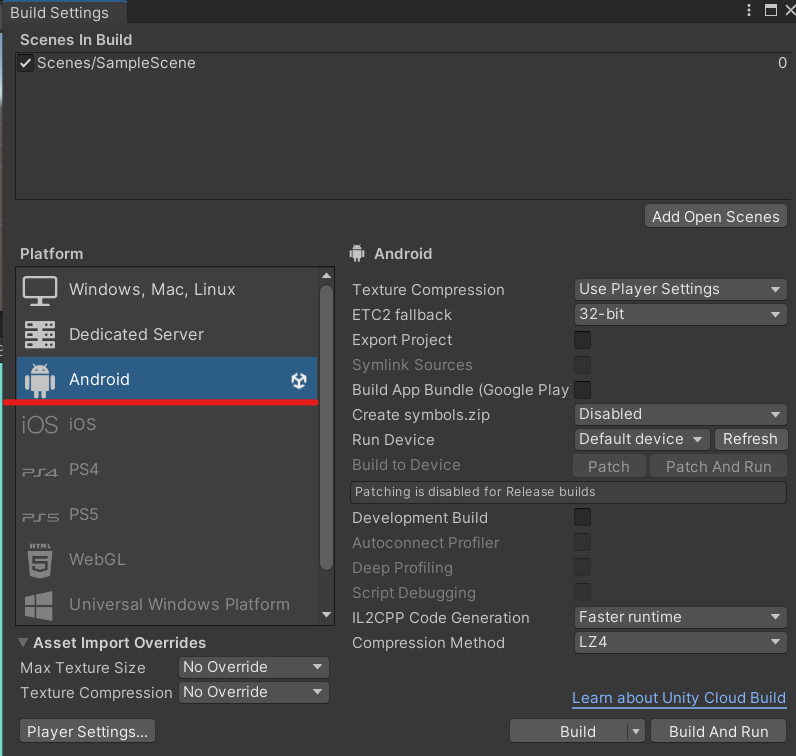
Task: Toggle the Deep Profiling checkbox
Action: (582, 567)
